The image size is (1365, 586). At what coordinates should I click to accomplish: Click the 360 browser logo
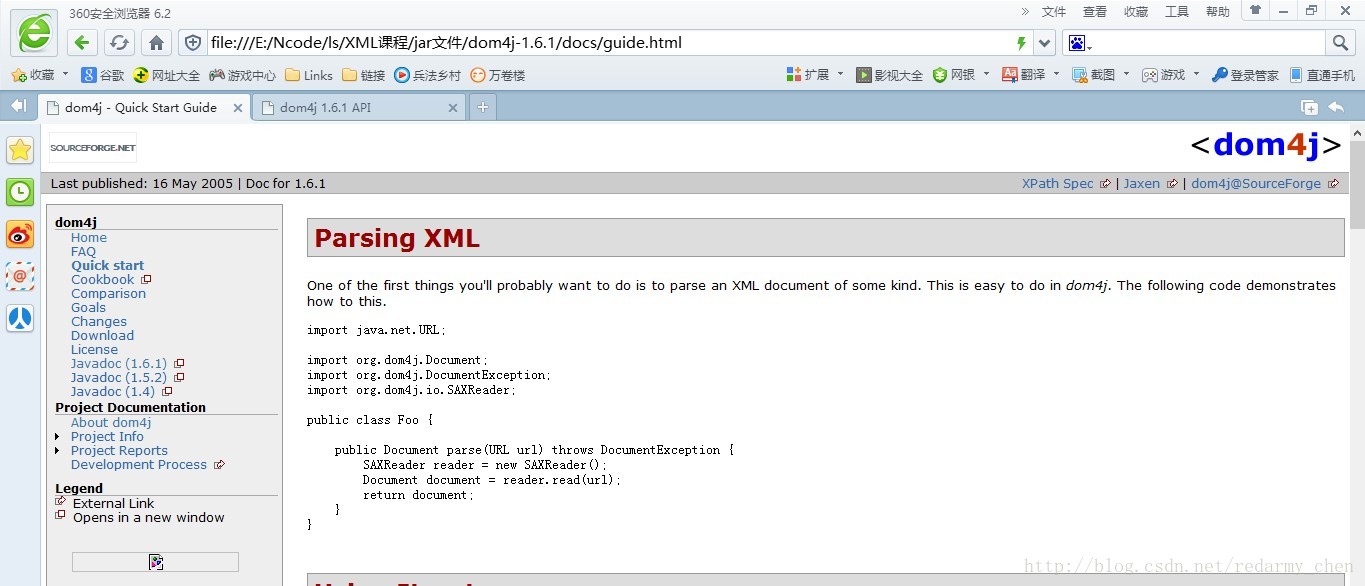[34, 33]
